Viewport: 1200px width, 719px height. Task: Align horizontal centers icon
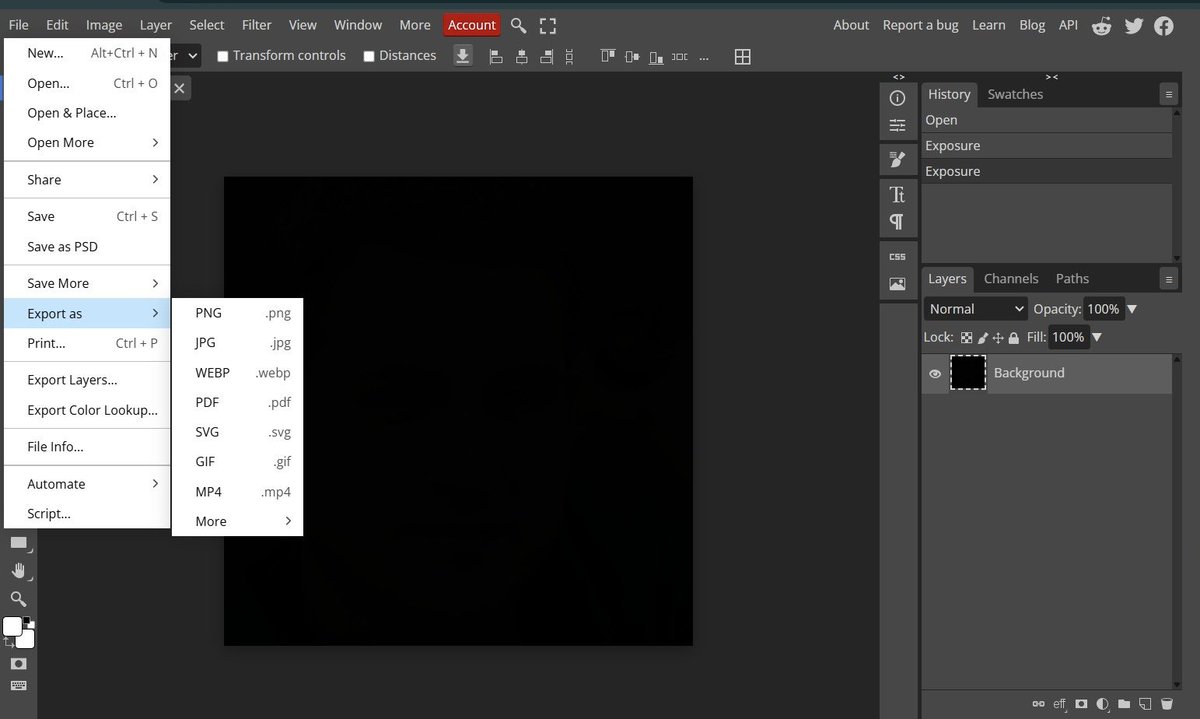521,57
